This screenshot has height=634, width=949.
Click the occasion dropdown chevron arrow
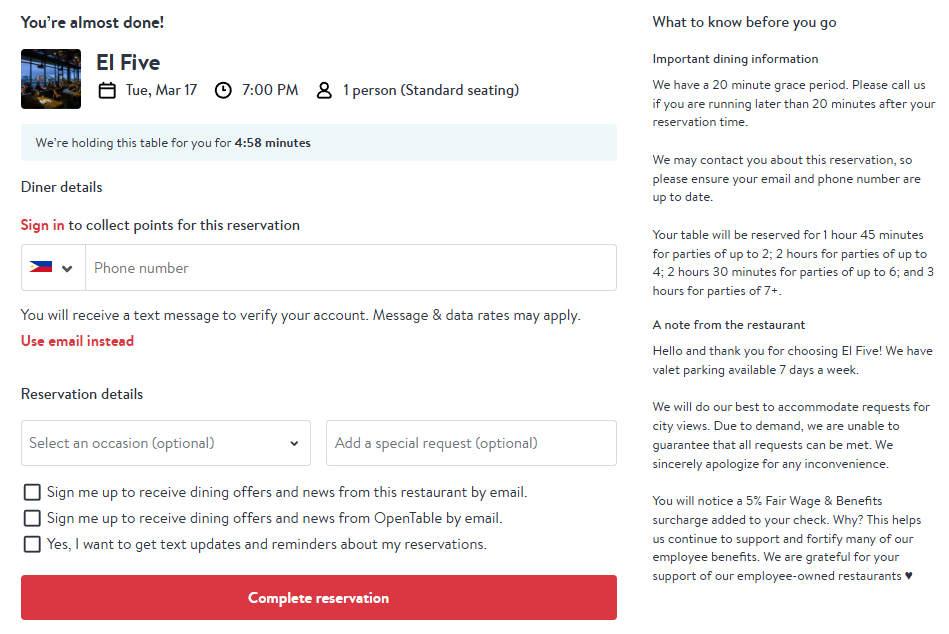294,443
